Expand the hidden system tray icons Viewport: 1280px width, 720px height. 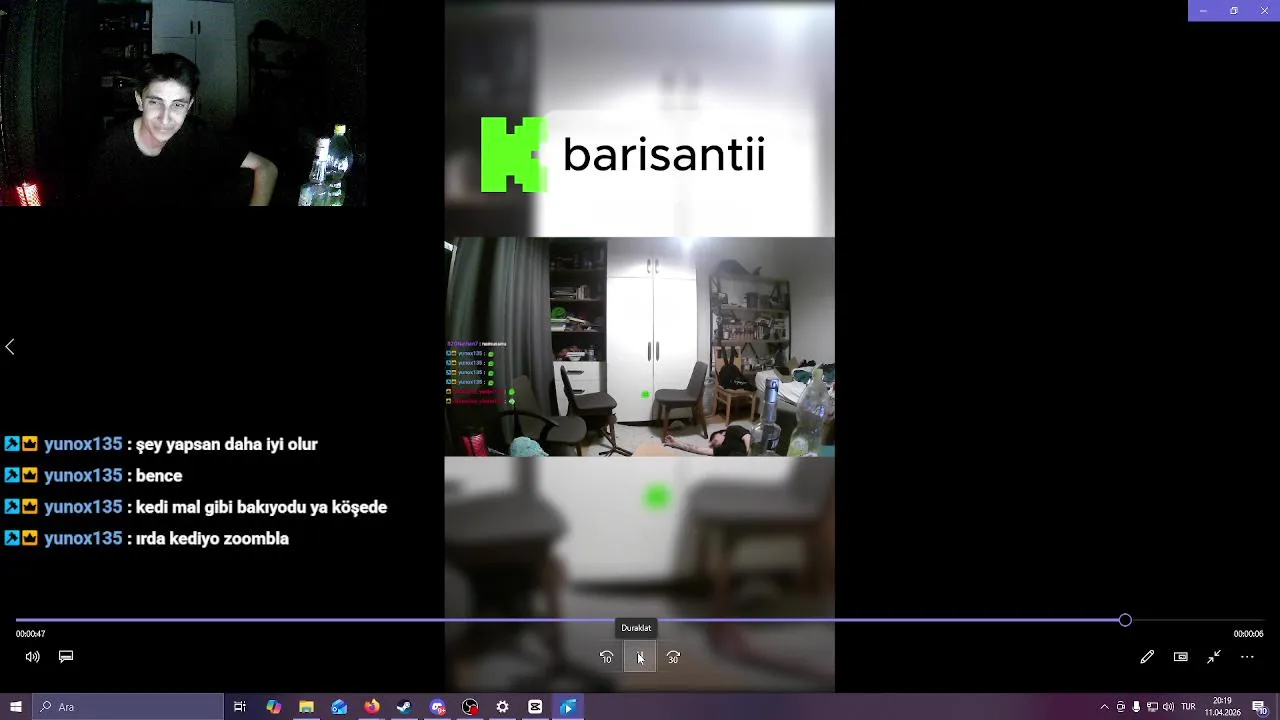[1104, 707]
